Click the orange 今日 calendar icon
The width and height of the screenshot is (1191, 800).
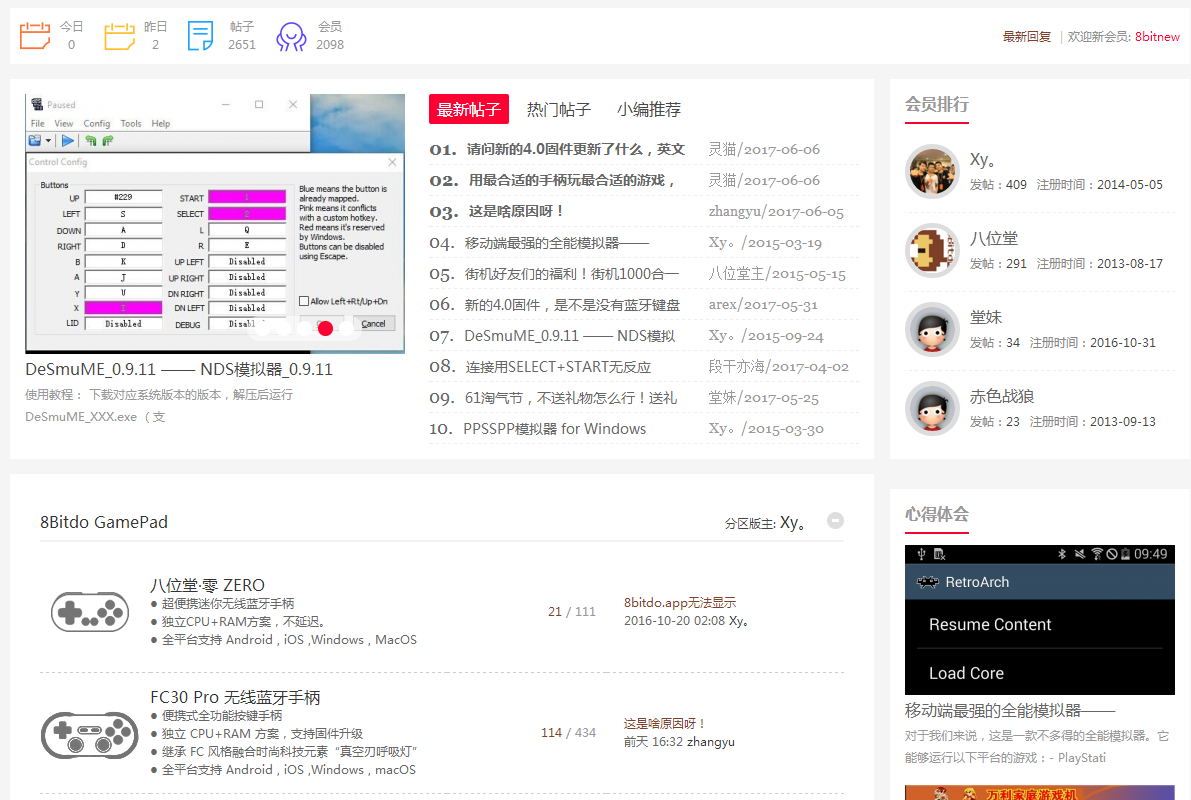coord(35,36)
